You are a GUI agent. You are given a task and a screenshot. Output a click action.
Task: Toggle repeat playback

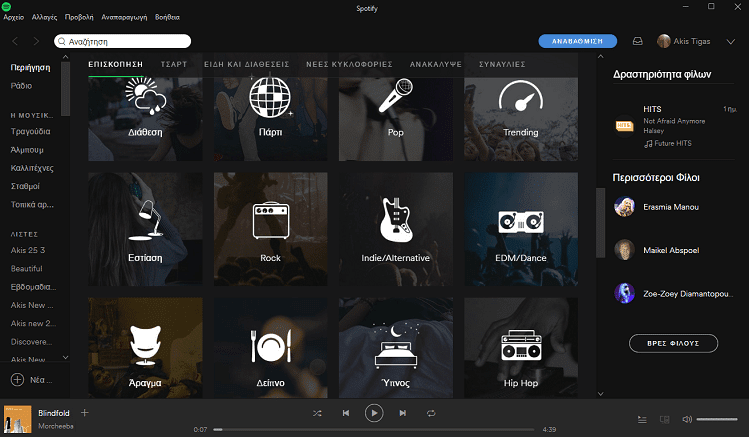pos(431,413)
